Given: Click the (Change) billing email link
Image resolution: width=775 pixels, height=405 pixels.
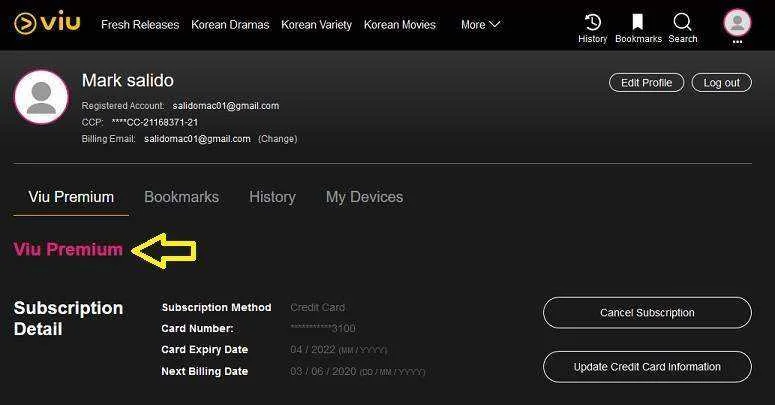Looking at the screenshot, I should (278, 139).
